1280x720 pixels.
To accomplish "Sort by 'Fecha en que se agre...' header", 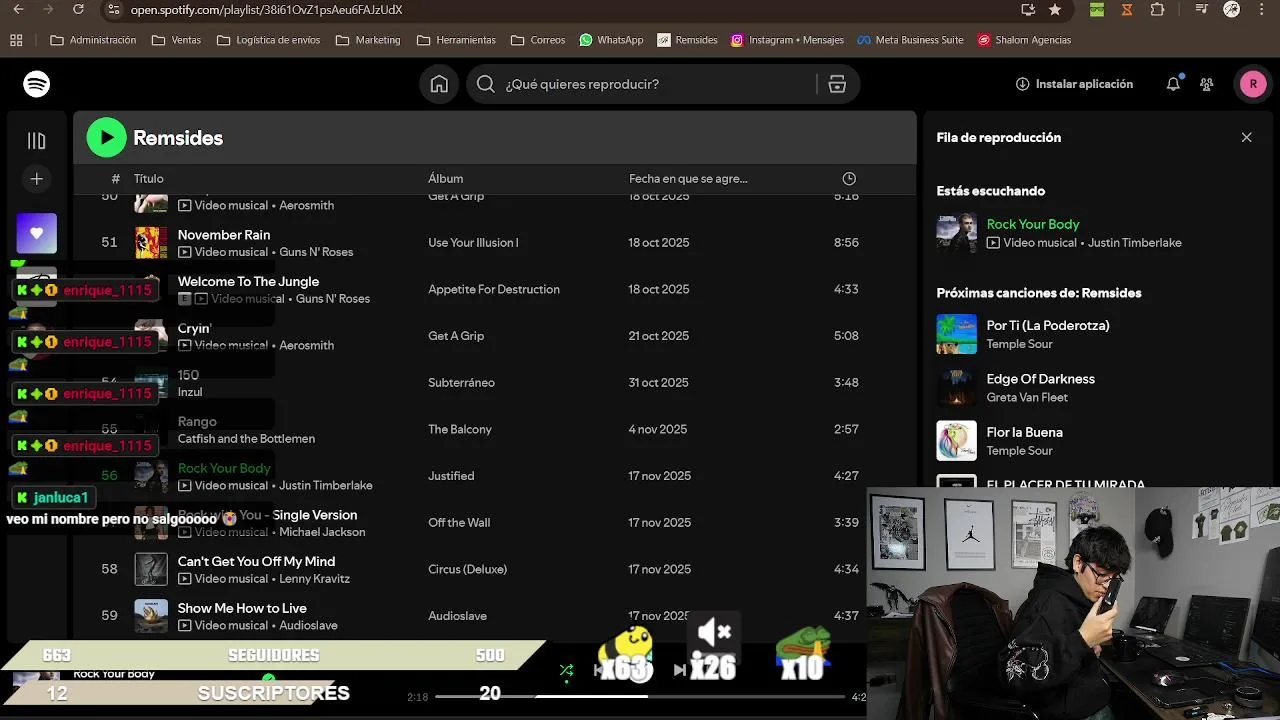I will tap(688, 178).
